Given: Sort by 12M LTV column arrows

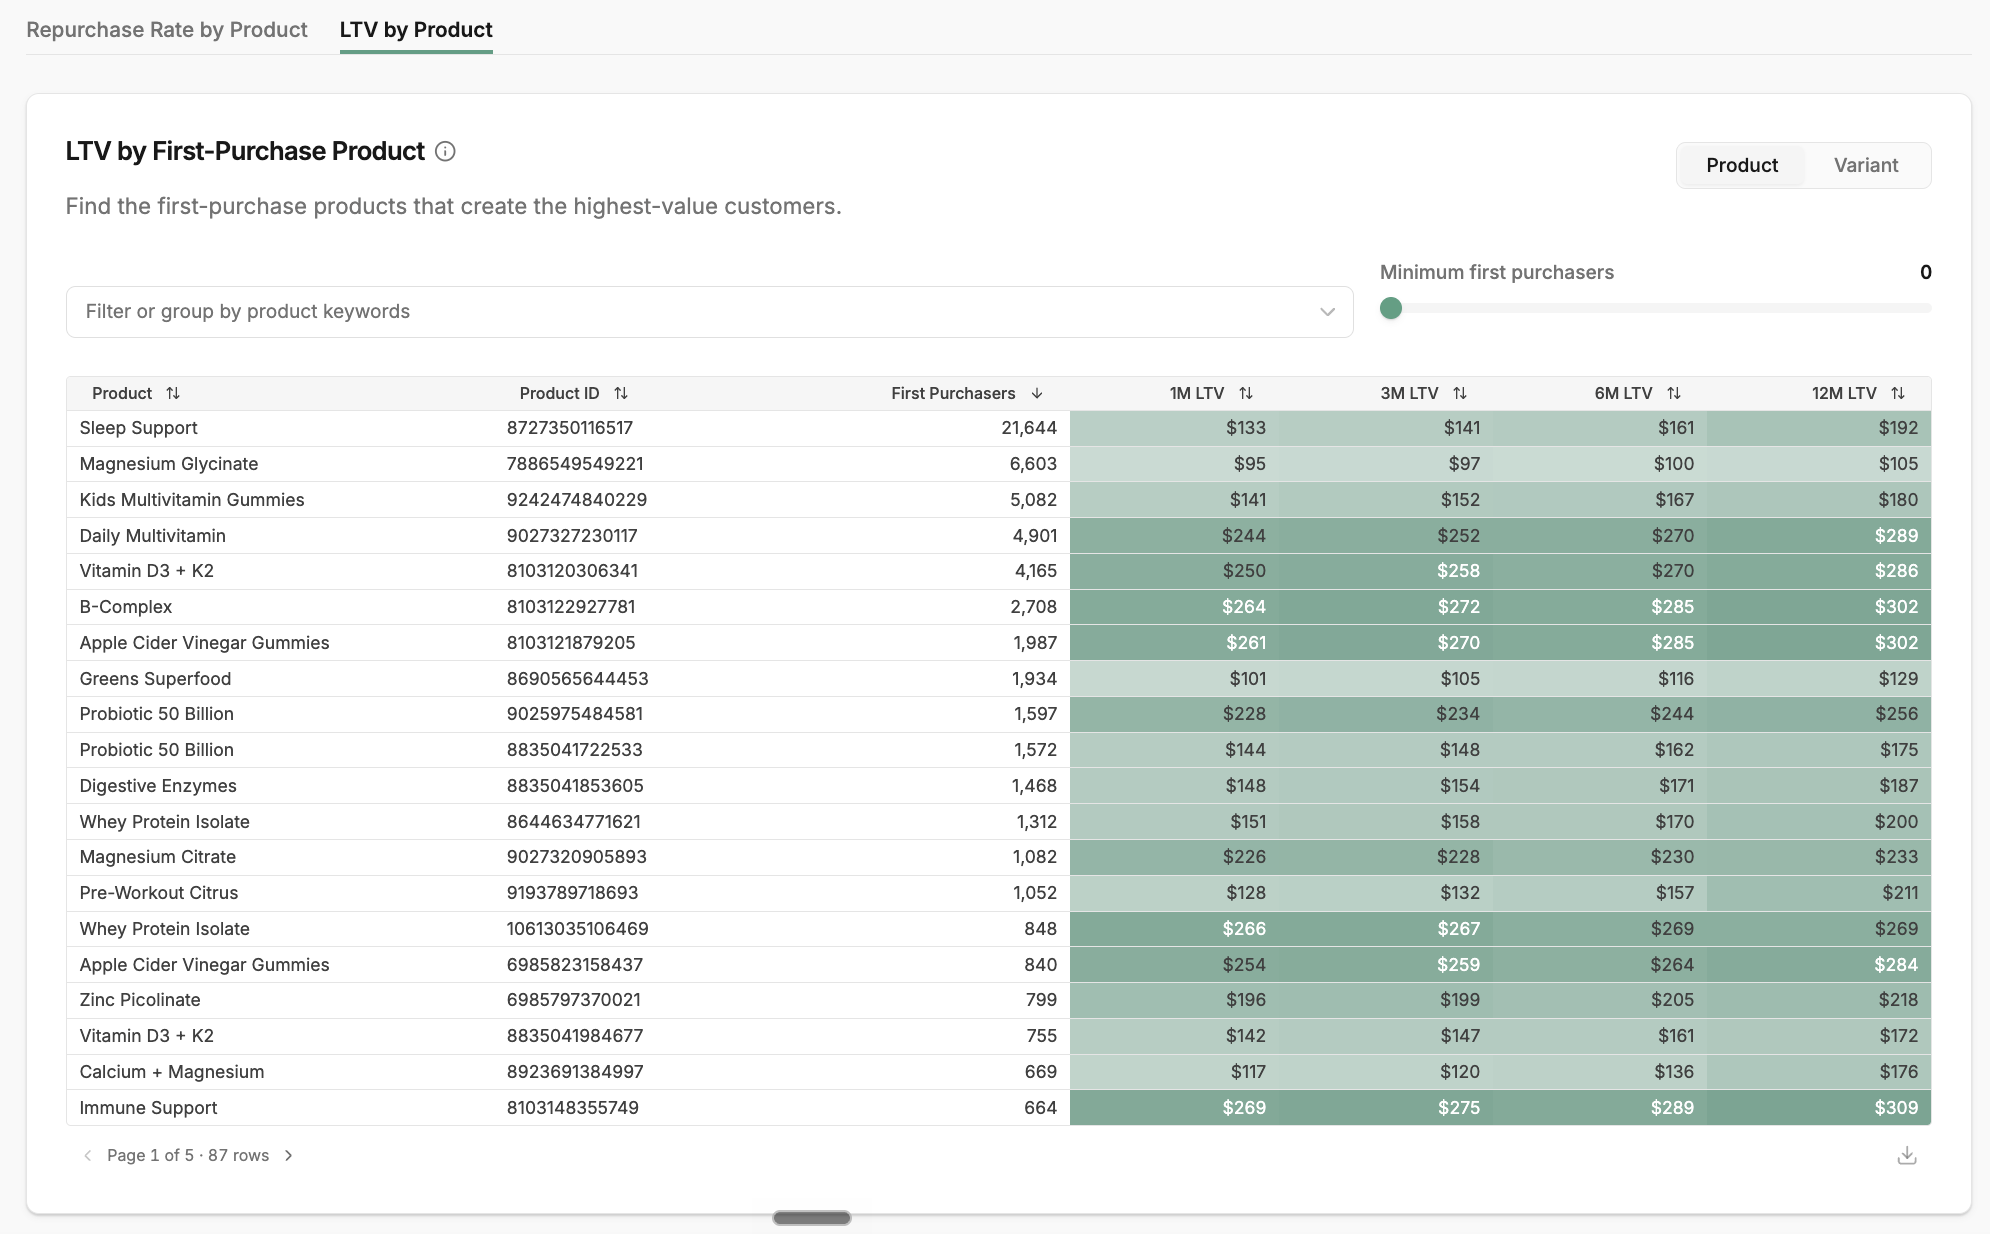Looking at the screenshot, I should coord(1898,393).
